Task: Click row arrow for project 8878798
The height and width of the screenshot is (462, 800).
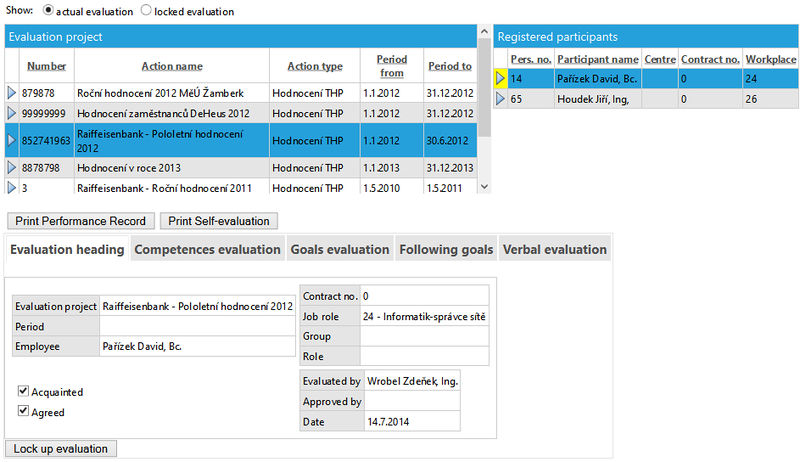Action: coord(12,167)
